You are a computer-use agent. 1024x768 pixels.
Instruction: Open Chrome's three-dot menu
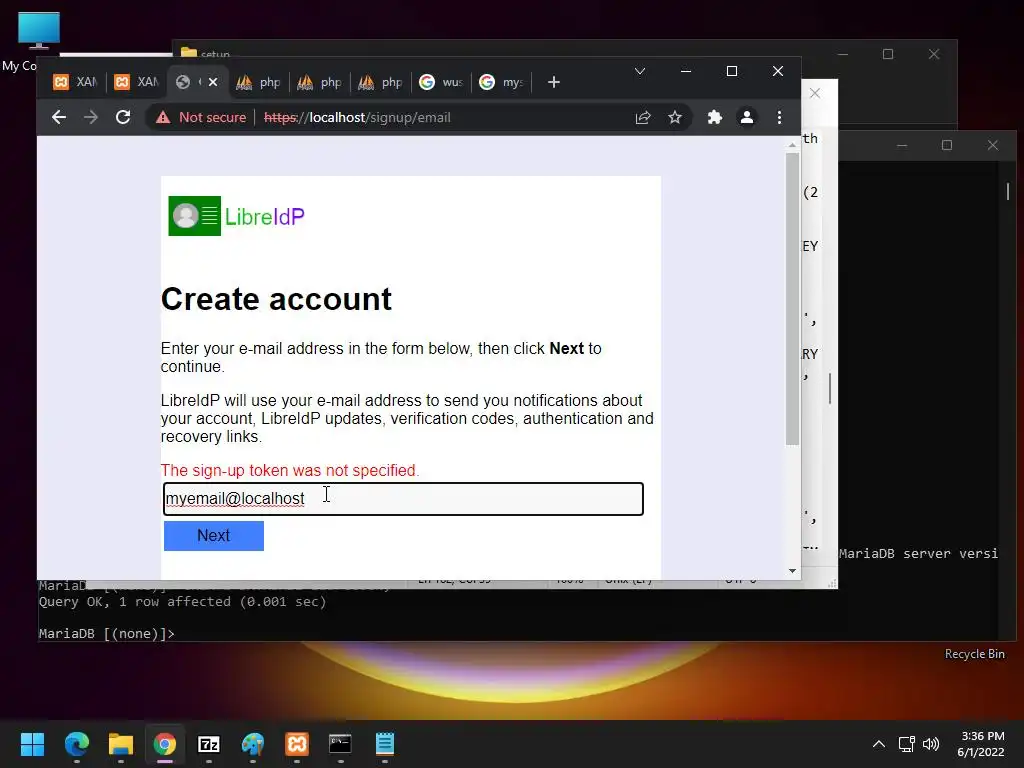click(x=779, y=118)
